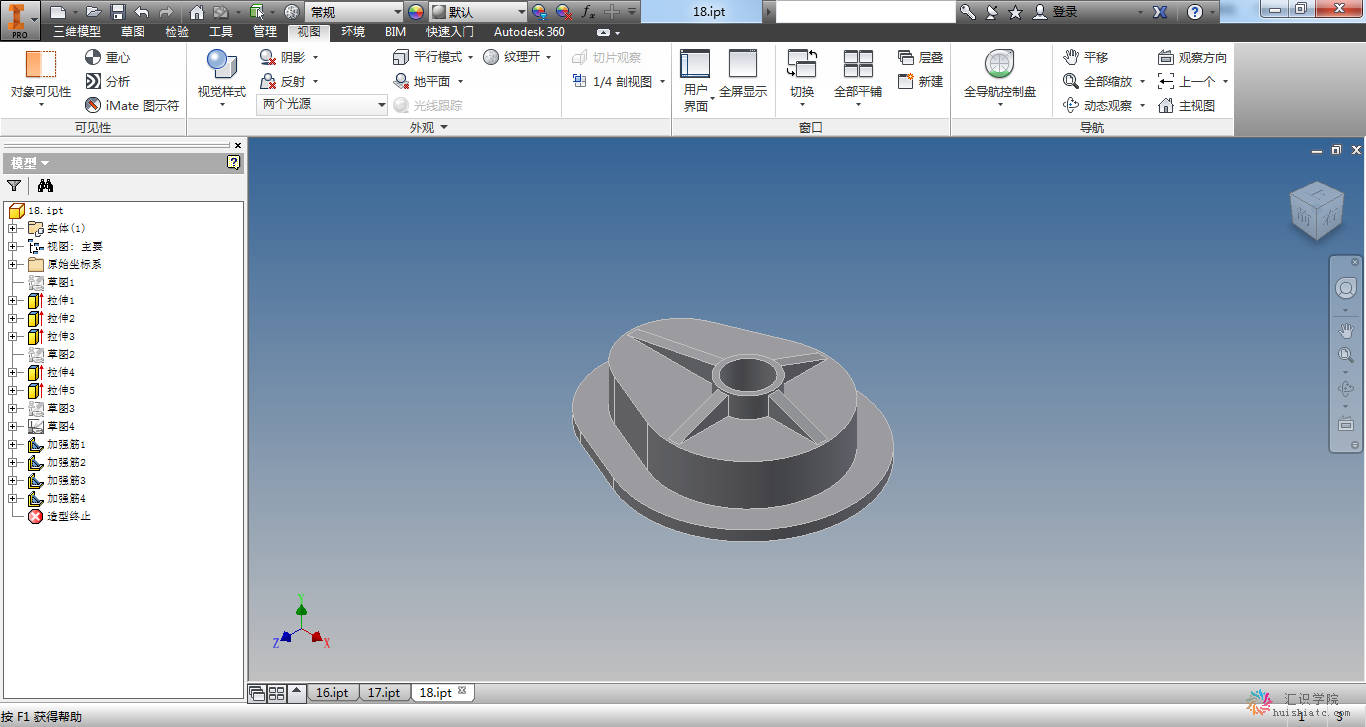Viewport: 1366px width, 727px height.
Task: Click the color wheel appearance swatch icon
Action: 416,12
